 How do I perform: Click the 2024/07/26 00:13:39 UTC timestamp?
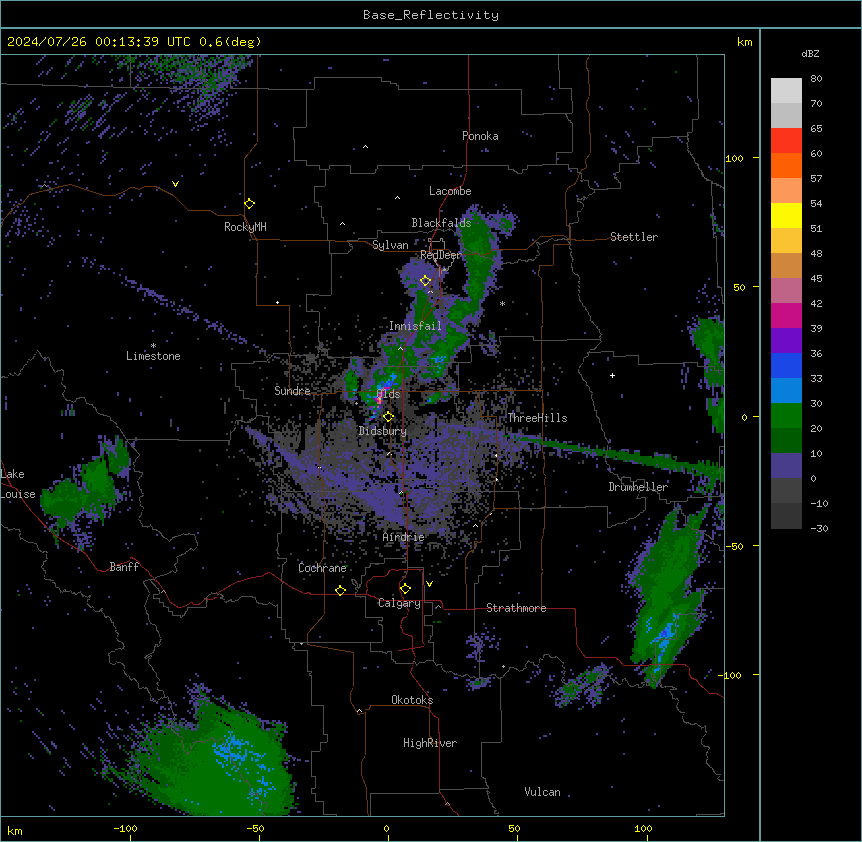tap(100, 42)
